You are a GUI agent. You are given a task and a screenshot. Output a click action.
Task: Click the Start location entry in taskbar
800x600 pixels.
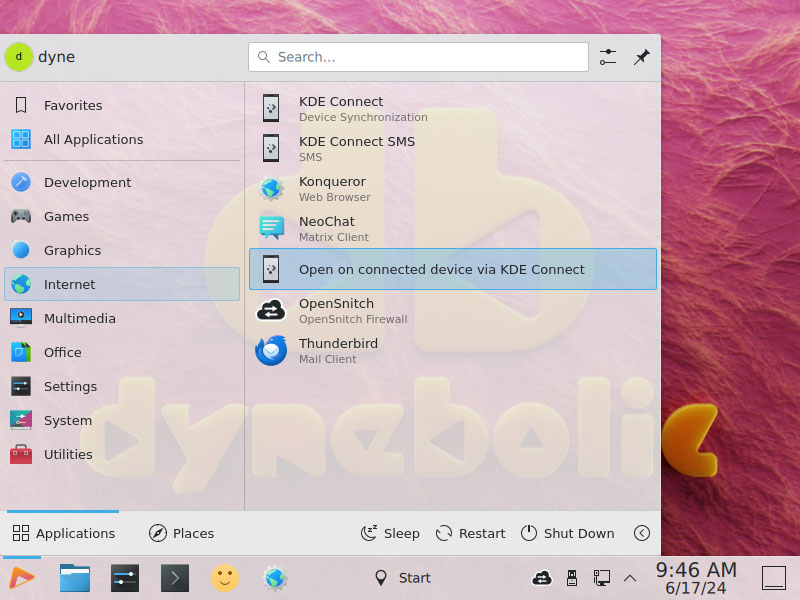403,578
